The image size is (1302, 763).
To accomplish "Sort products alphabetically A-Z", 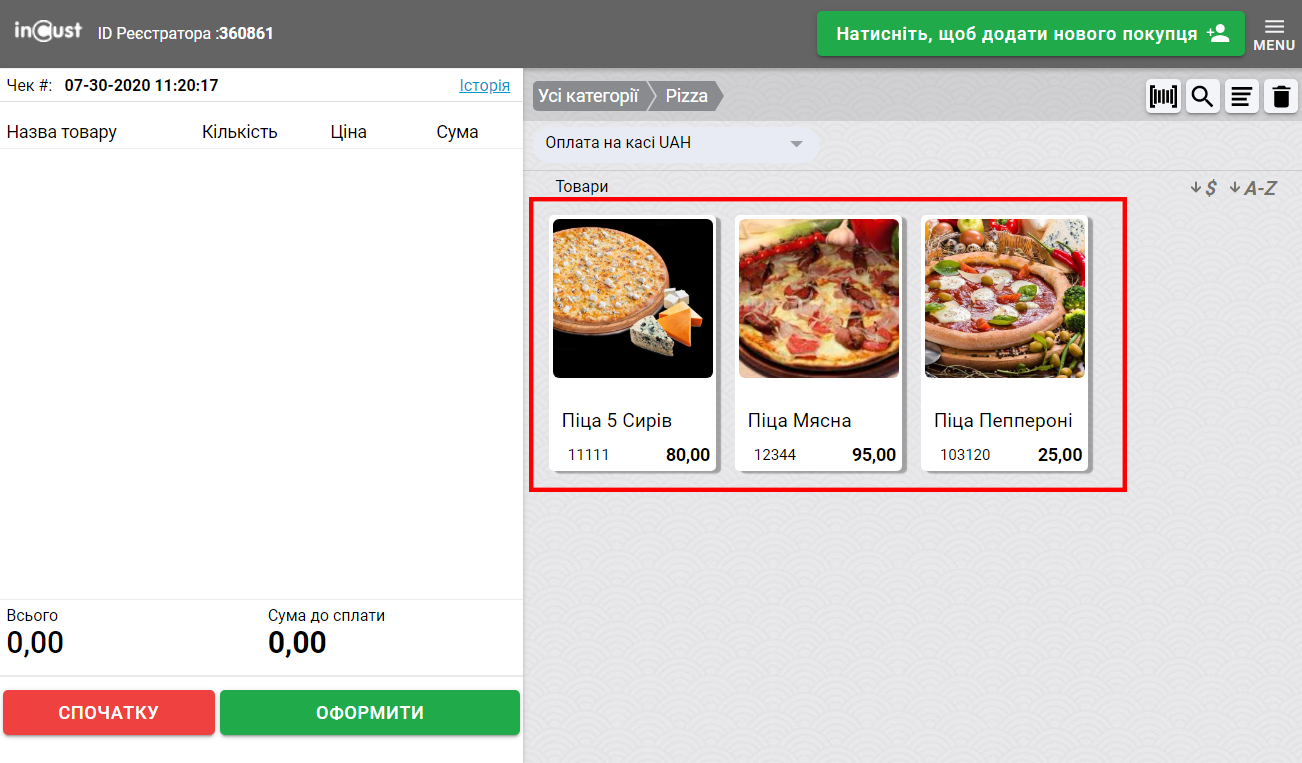I will tap(1253, 188).
